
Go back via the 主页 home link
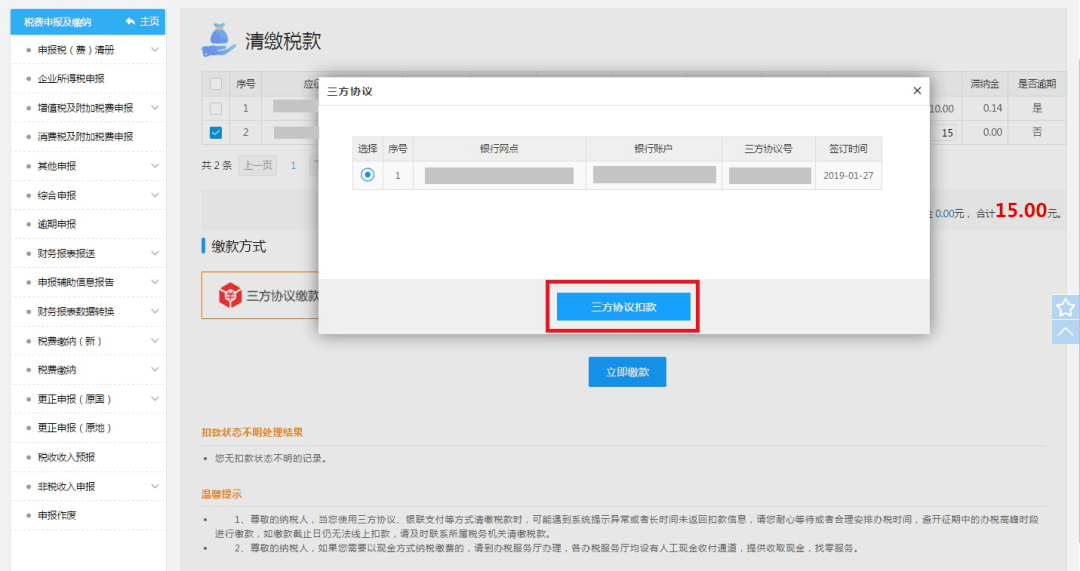pos(143,21)
